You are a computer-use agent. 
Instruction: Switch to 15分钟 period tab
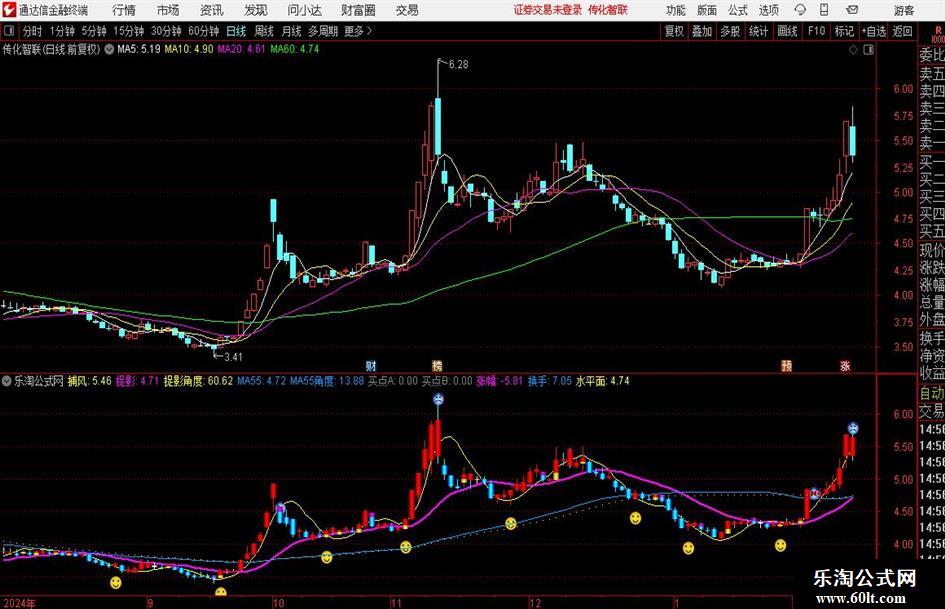click(129, 31)
